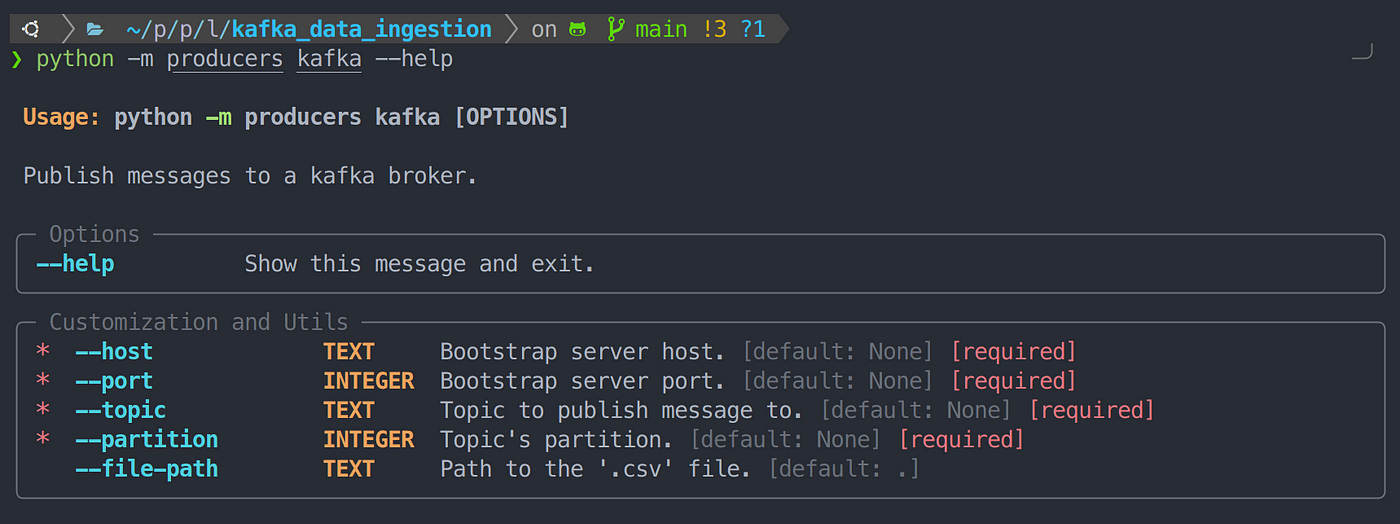Click the [required] tag on --topic row
Image resolution: width=1400 pixels, height=524 pixels.
(x=1092, y=410)
